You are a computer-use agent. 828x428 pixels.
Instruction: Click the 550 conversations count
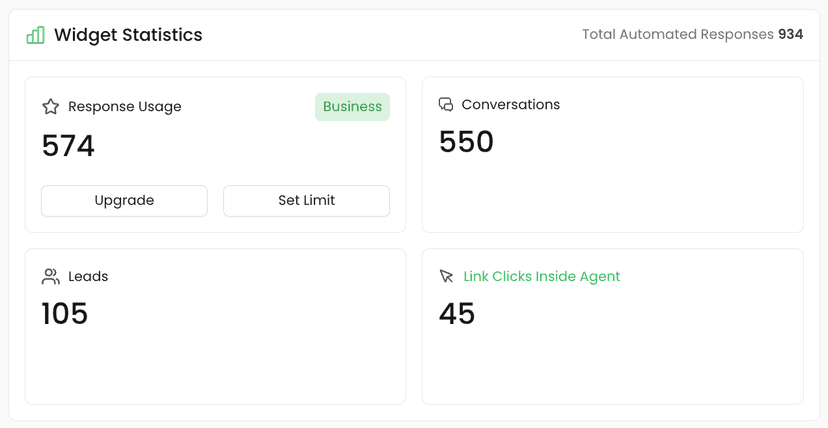pyautogui.click(x=466, y=142)
